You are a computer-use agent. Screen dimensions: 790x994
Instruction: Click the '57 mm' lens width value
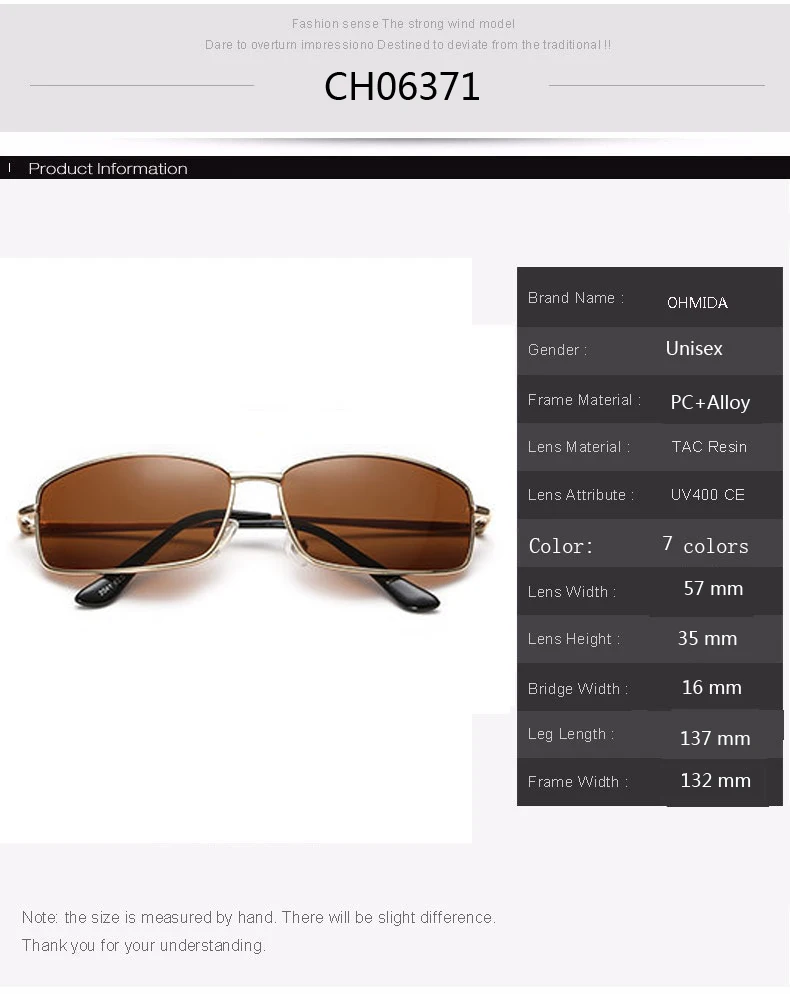tap(713, 589)
